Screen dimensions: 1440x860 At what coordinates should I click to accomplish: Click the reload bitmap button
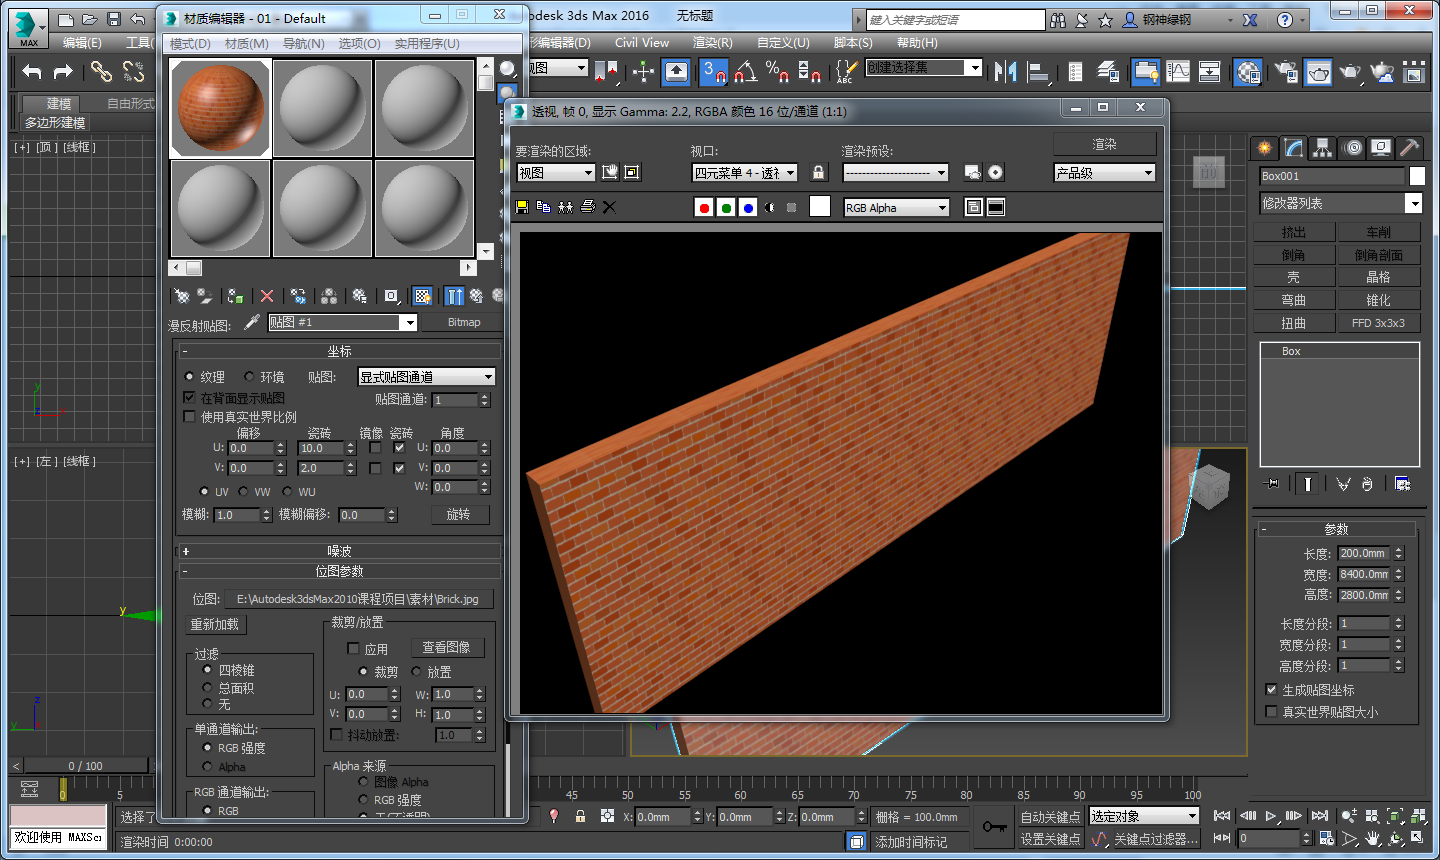215,624
